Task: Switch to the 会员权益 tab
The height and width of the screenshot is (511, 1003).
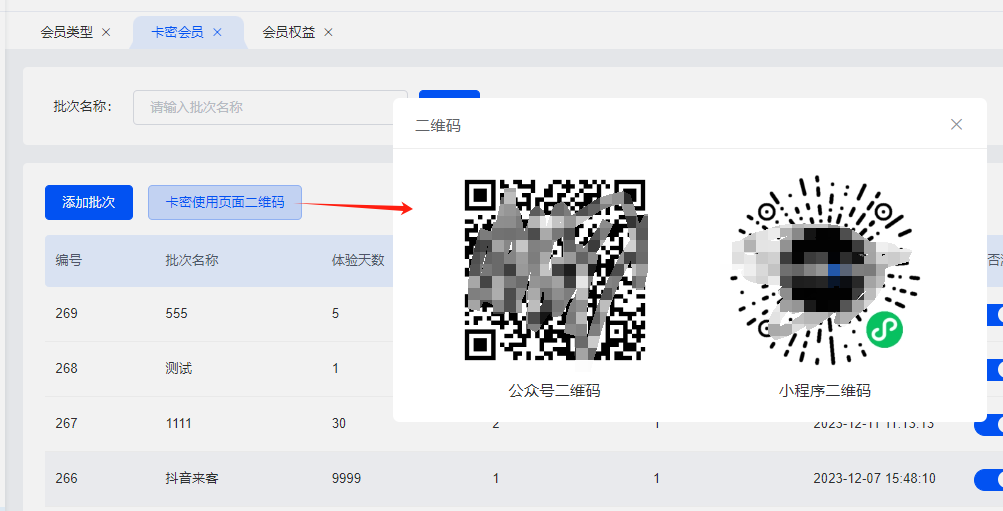Action: click(x=288, y=32)
